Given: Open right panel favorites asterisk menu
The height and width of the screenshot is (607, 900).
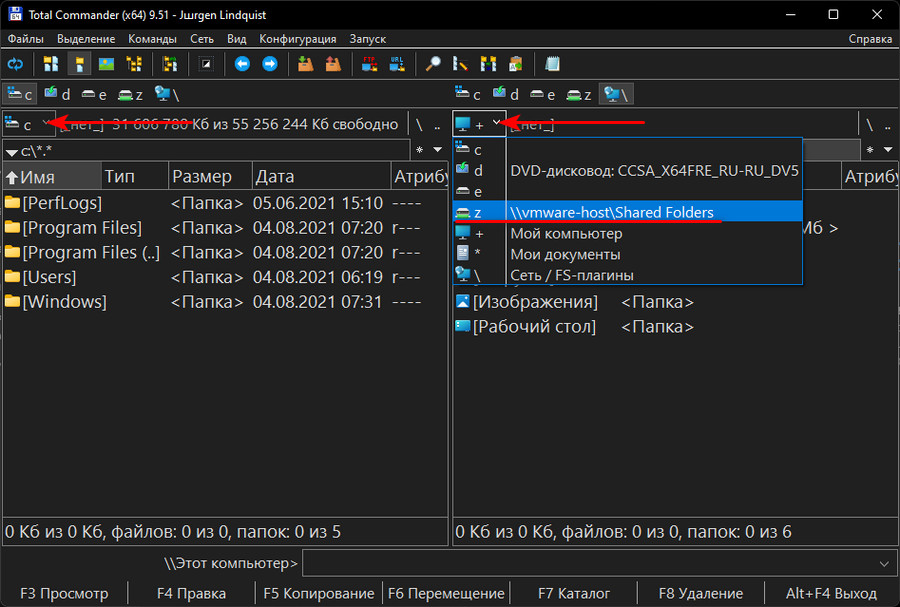Looking at the screenshot, I should [x=870, y=150].
